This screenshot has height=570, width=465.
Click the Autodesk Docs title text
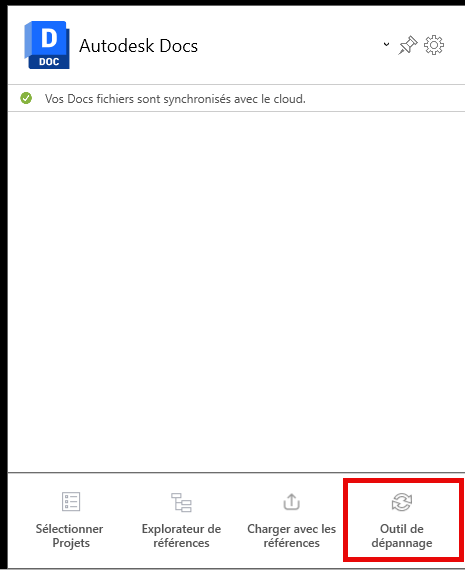(139, 46)
